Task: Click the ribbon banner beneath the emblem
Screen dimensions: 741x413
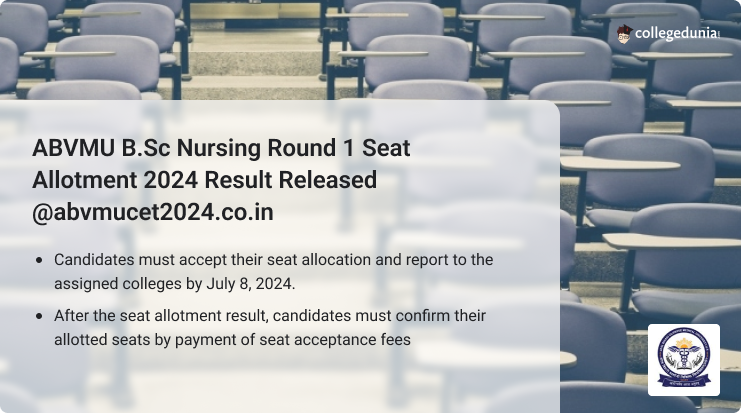Action: (x=684, y=381)
